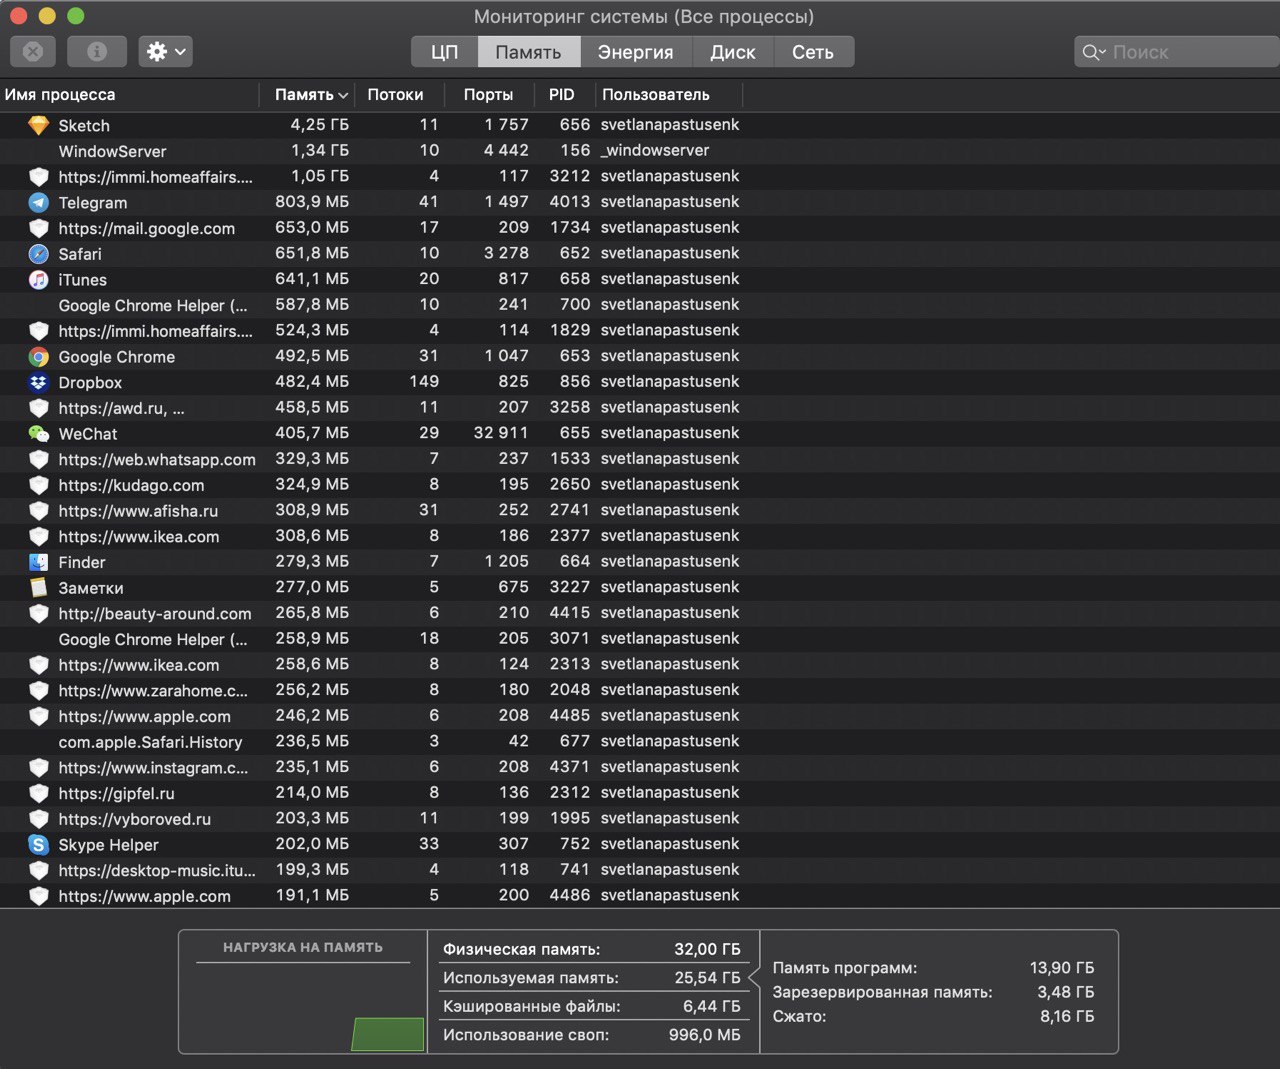Click the Заметки notes icon

point(38,588)
